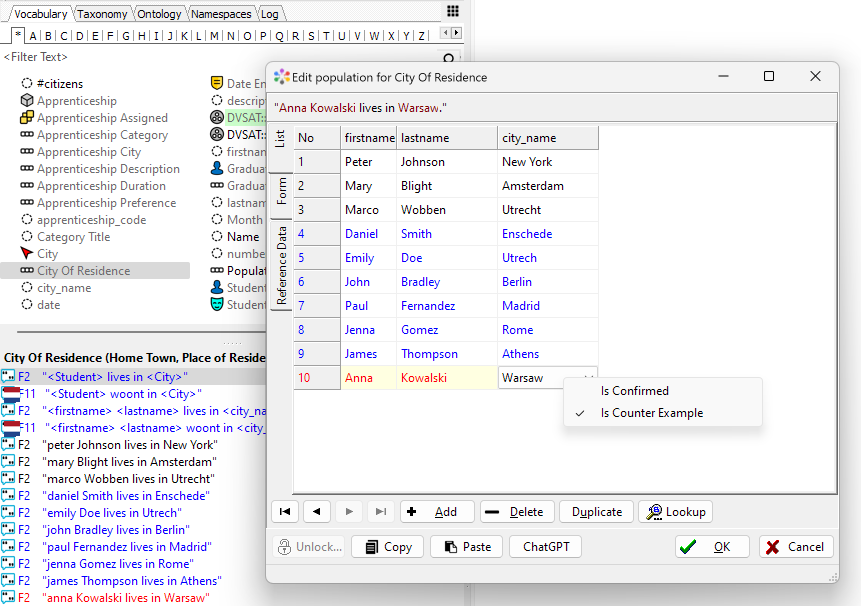Click the search magnifier beside the filter
The width and height of the screenshot is (861, 606).
click(x=450, y=59)
